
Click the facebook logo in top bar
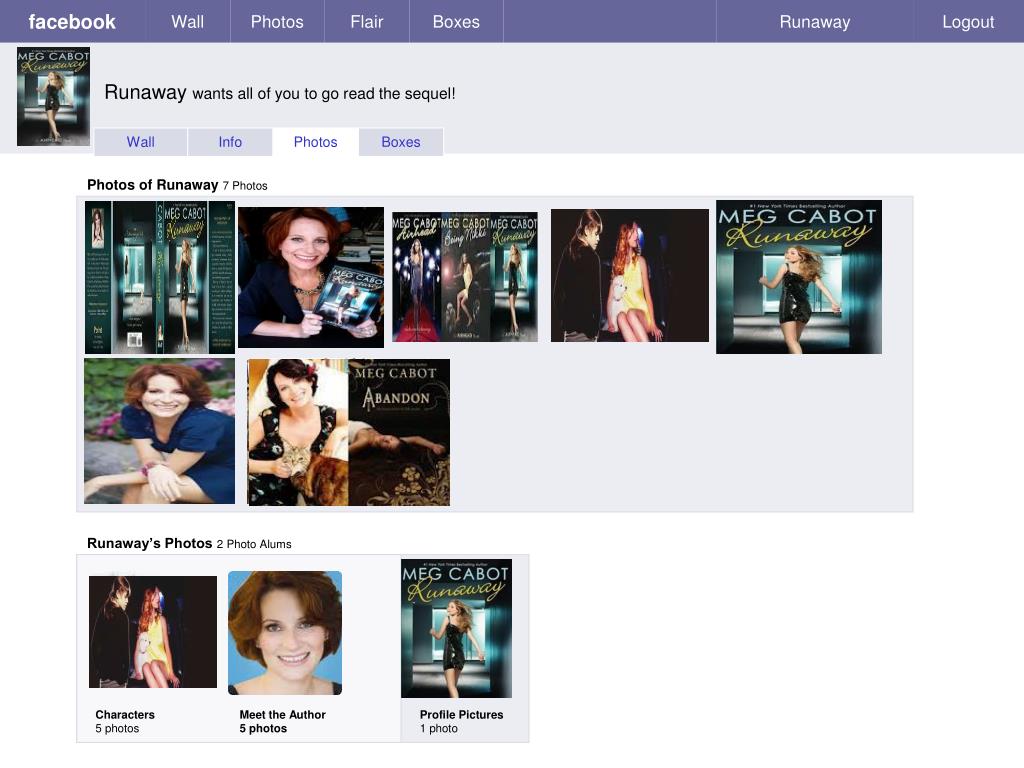(x=72, y=22)
